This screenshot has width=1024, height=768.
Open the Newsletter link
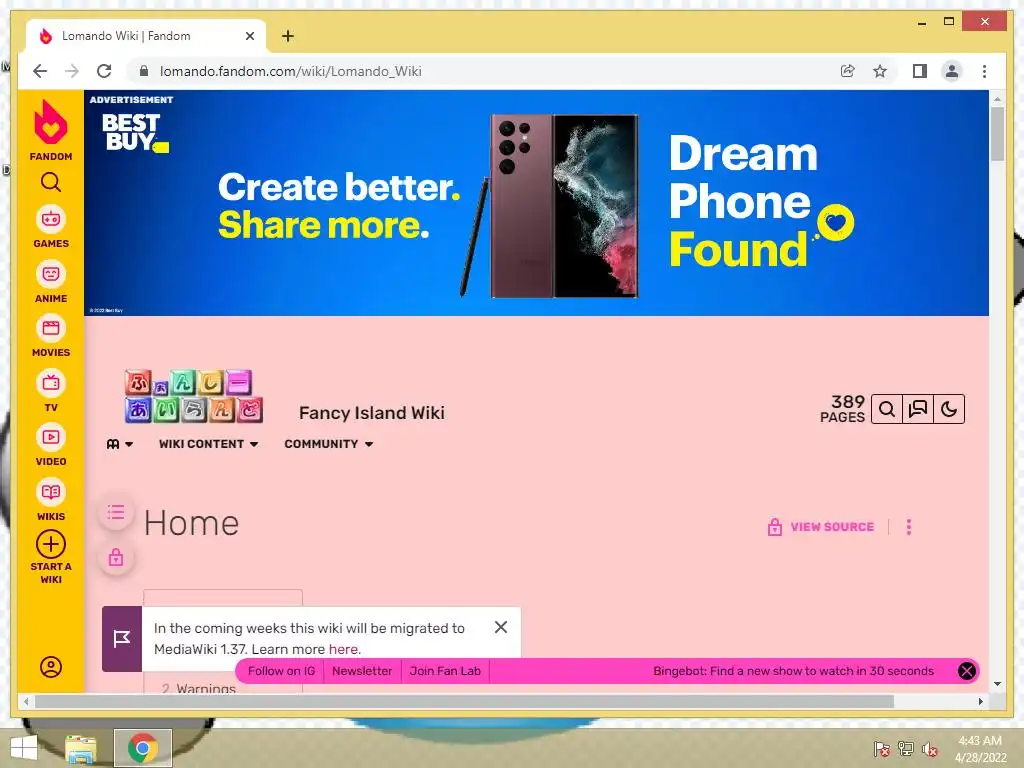[362, 671]
